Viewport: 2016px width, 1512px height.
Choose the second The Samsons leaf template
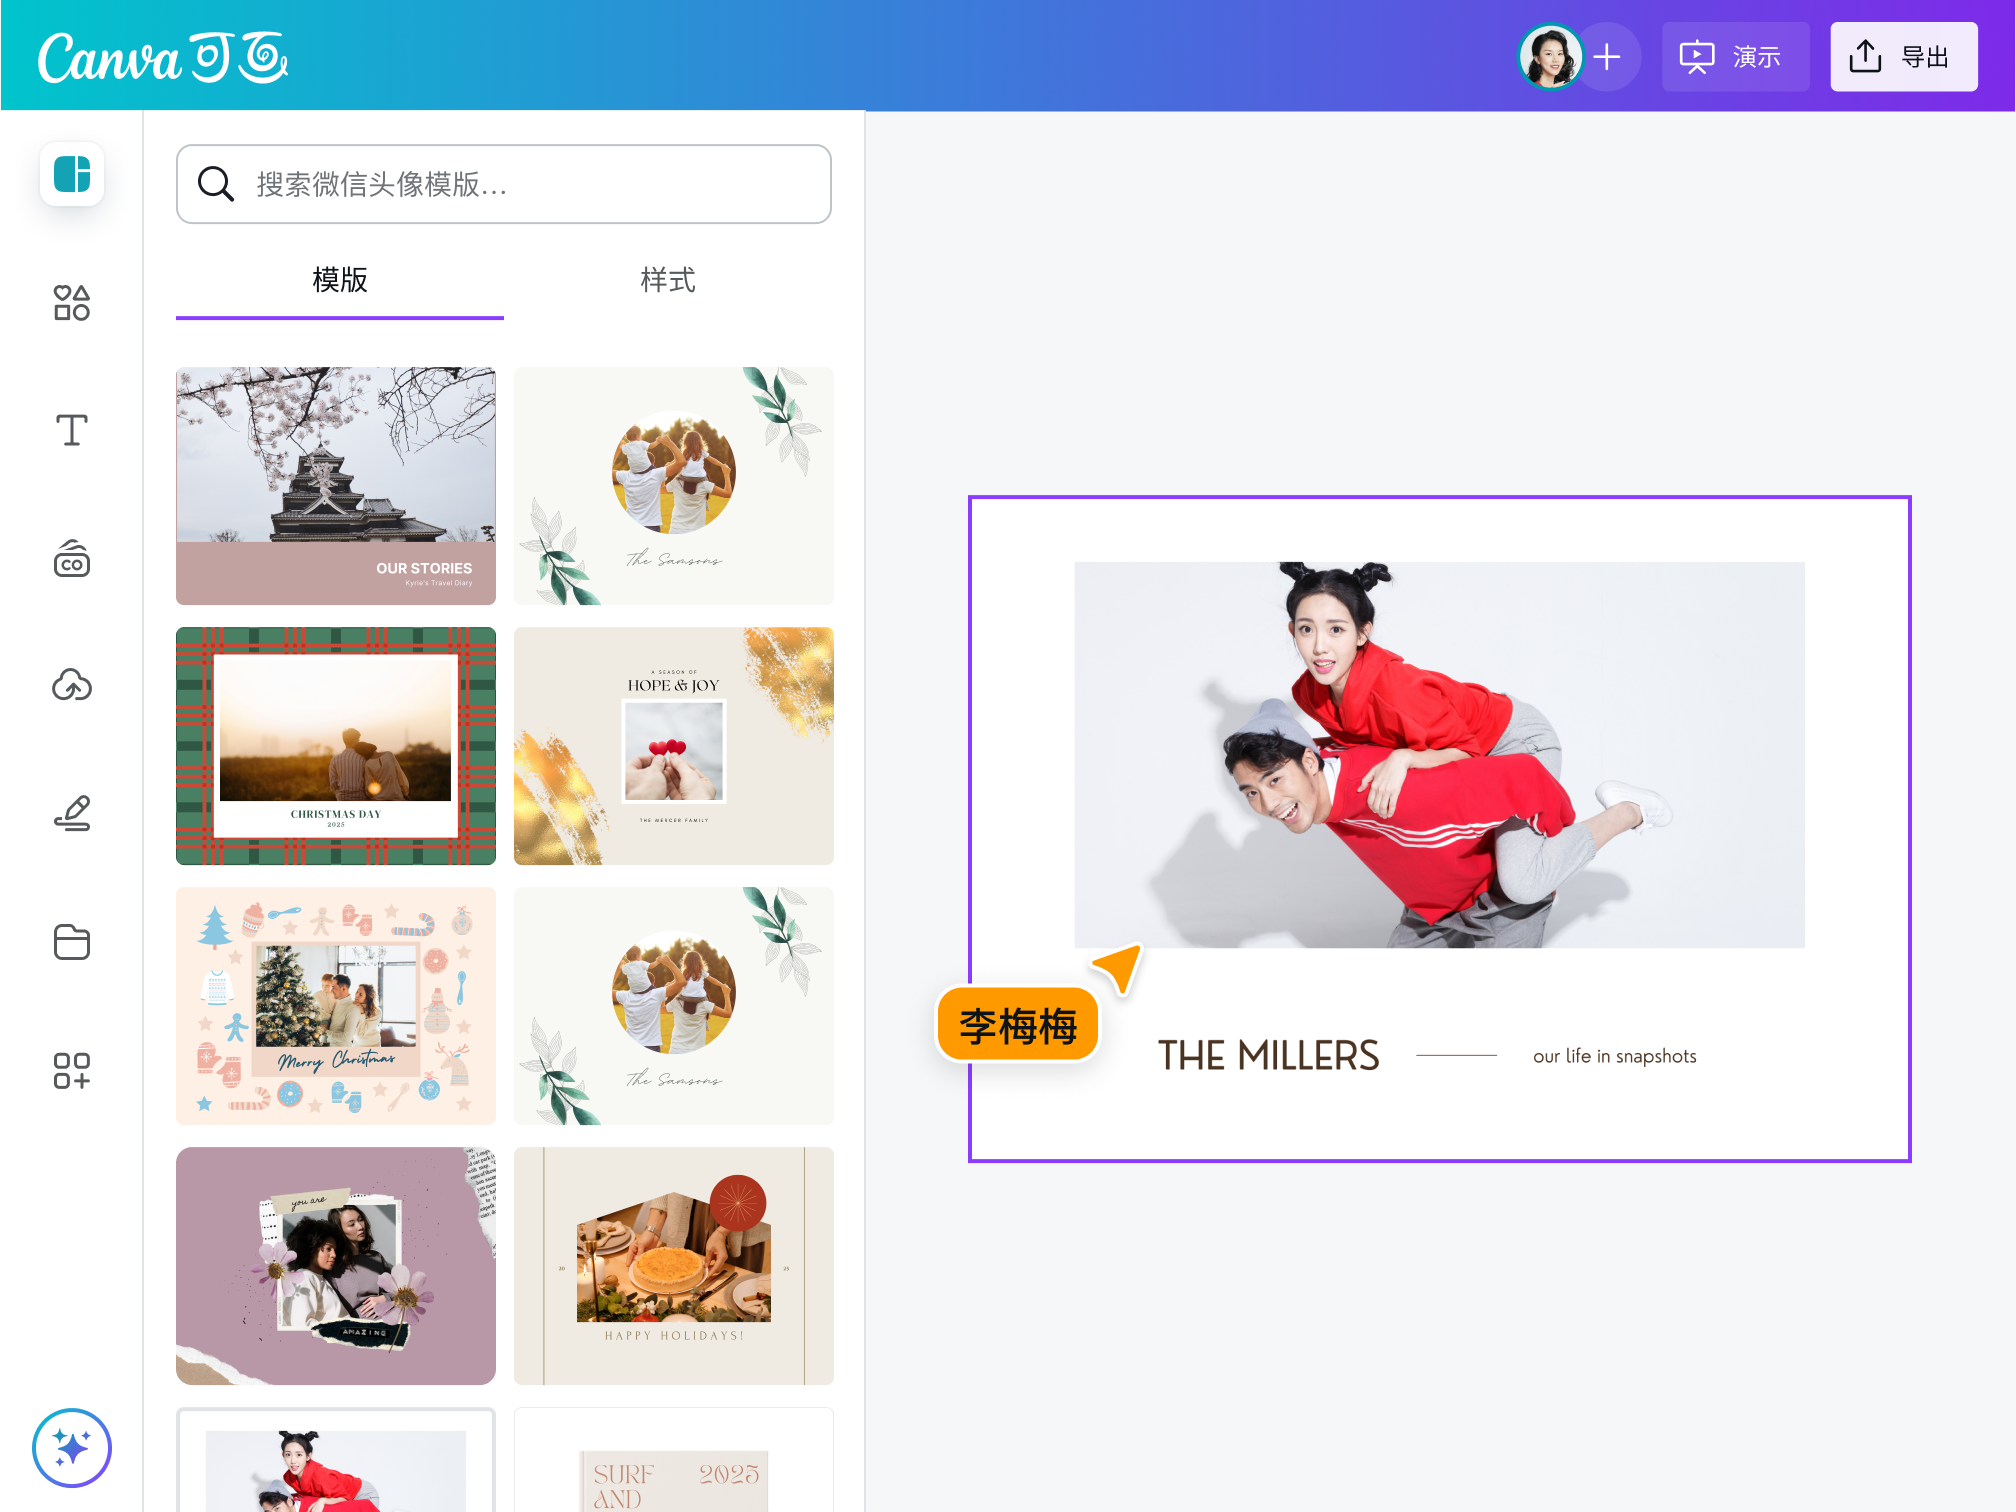[x=674, y=1006]
